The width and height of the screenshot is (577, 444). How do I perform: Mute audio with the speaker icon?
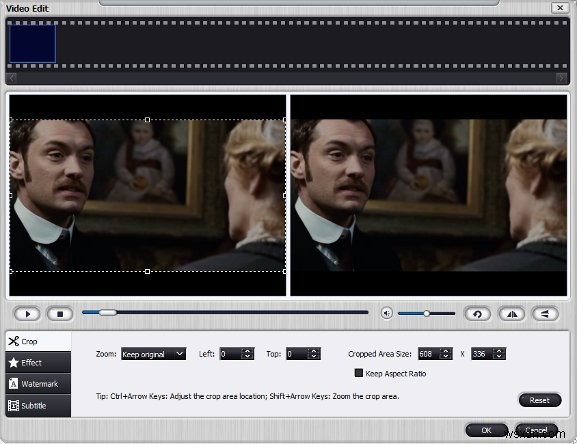[x=386, y=313]
